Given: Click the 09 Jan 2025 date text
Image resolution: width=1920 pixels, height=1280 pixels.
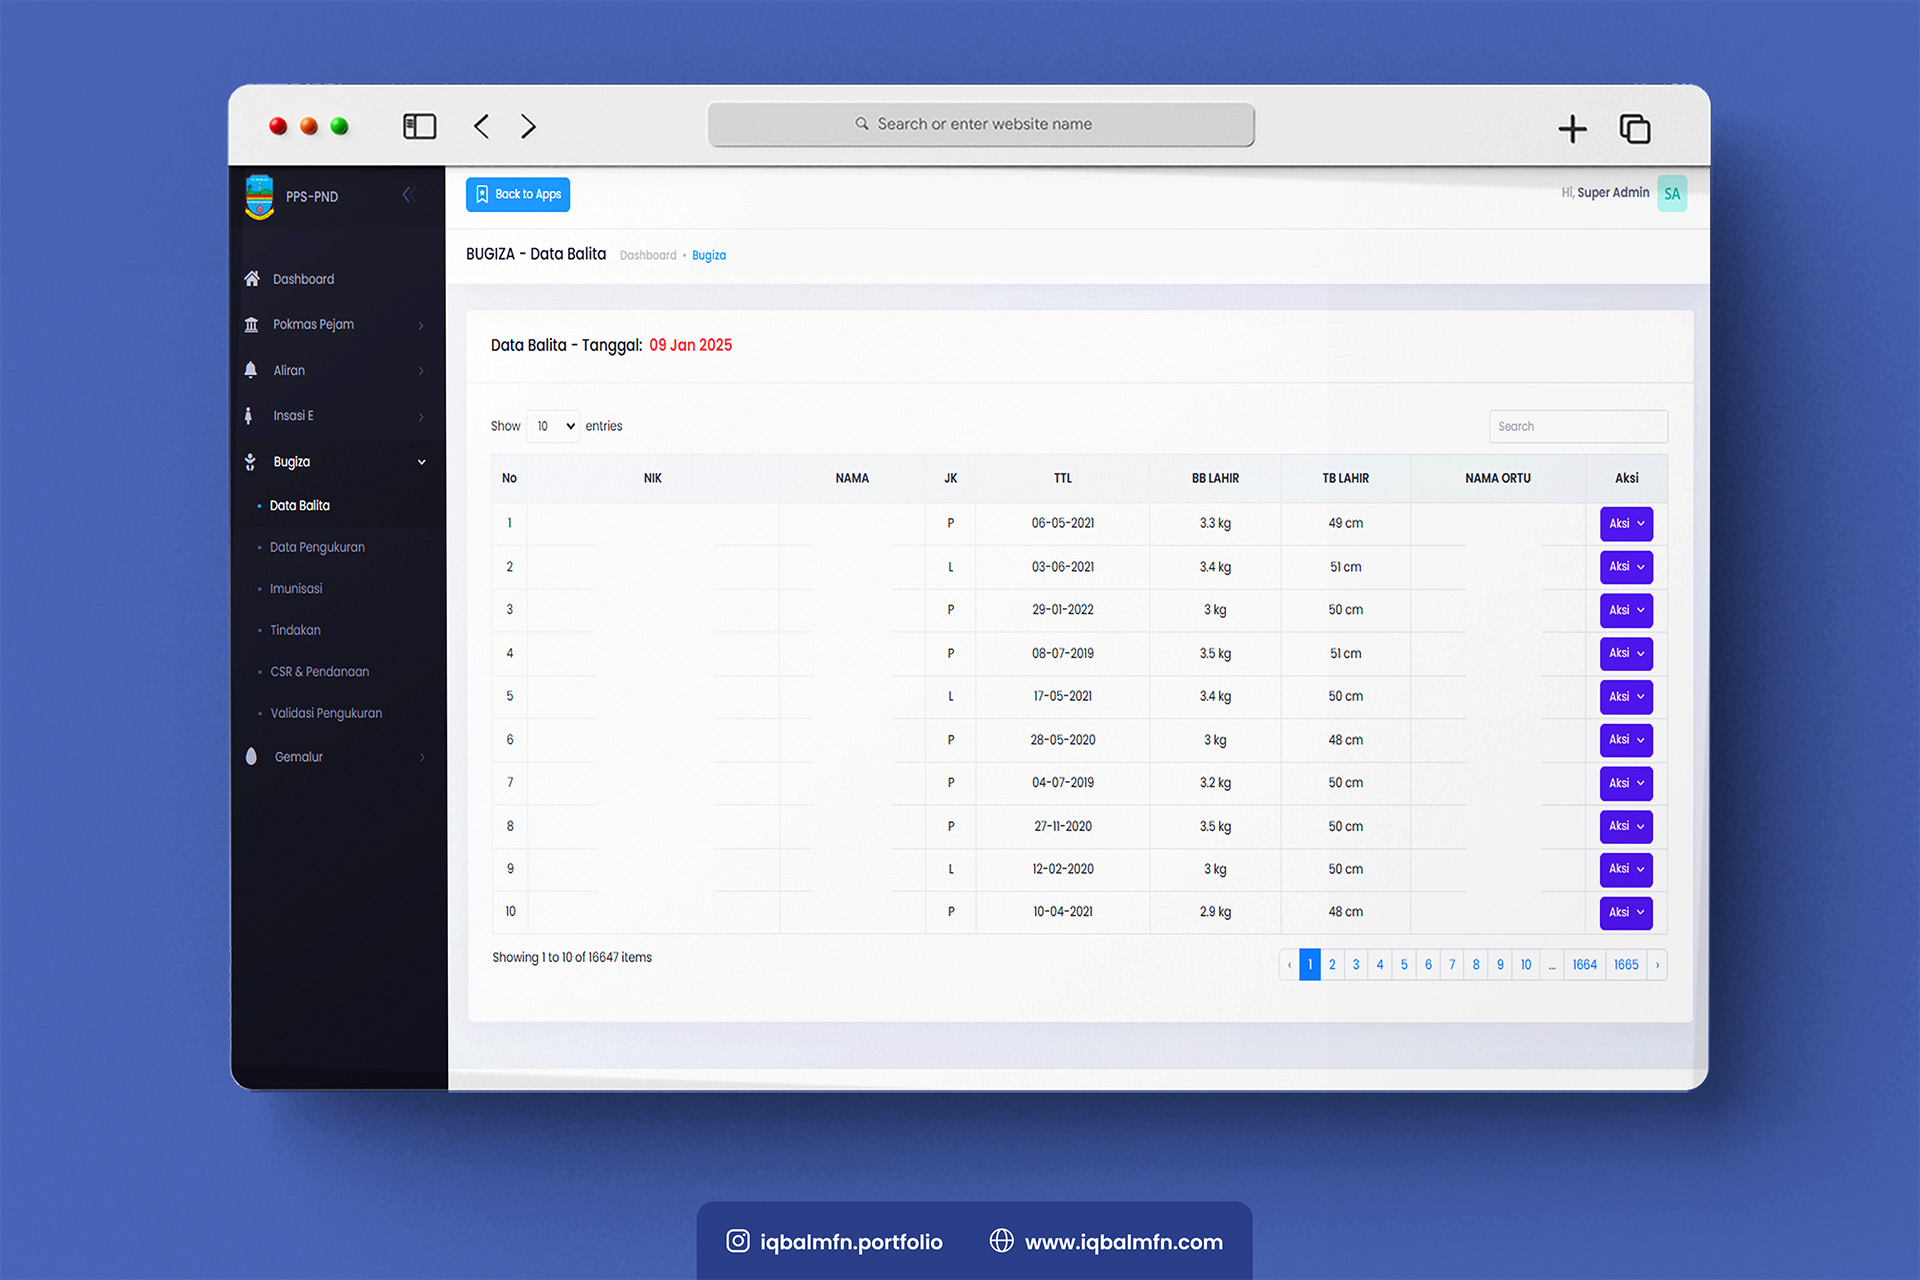Looking at the screenshot, I should point(691,345).
